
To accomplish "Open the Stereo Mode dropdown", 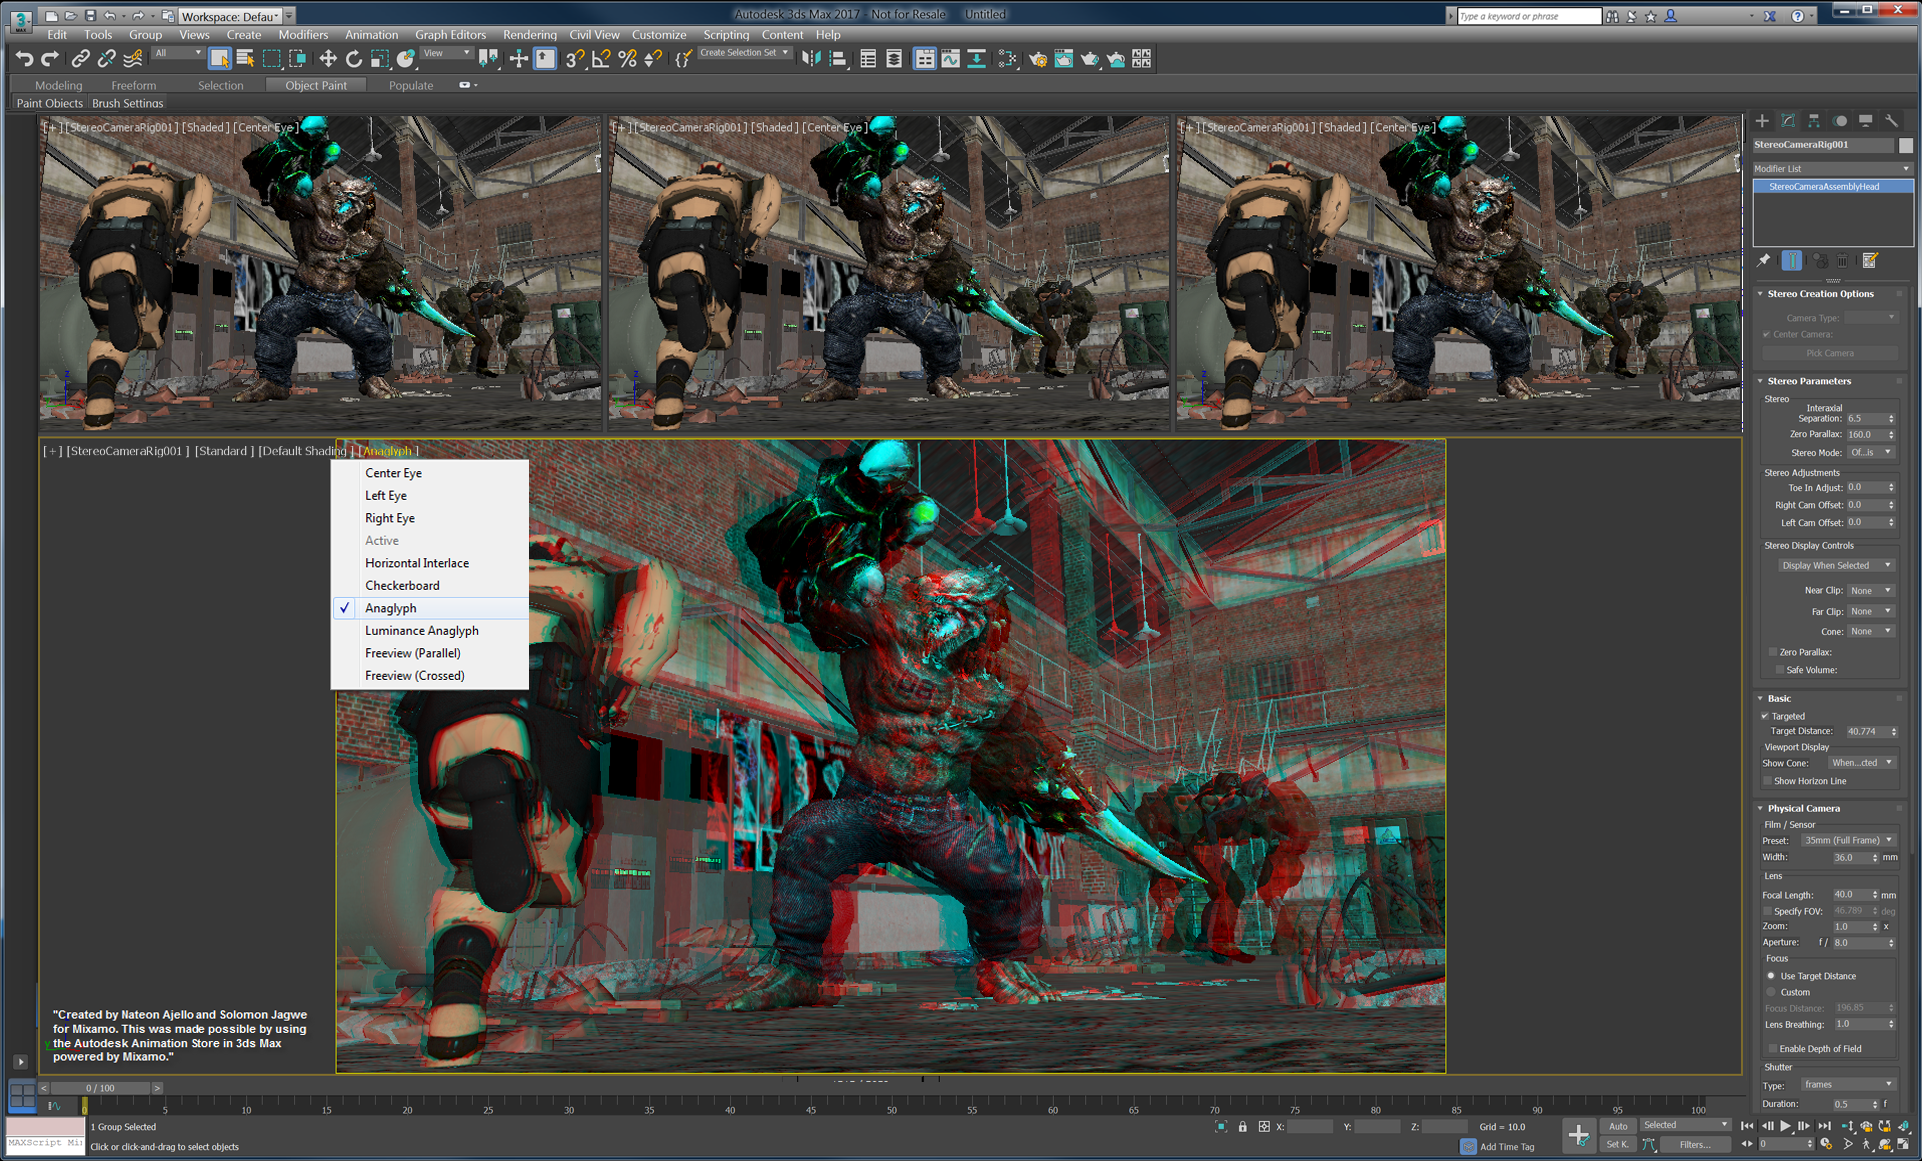I will click(1870, 452).
